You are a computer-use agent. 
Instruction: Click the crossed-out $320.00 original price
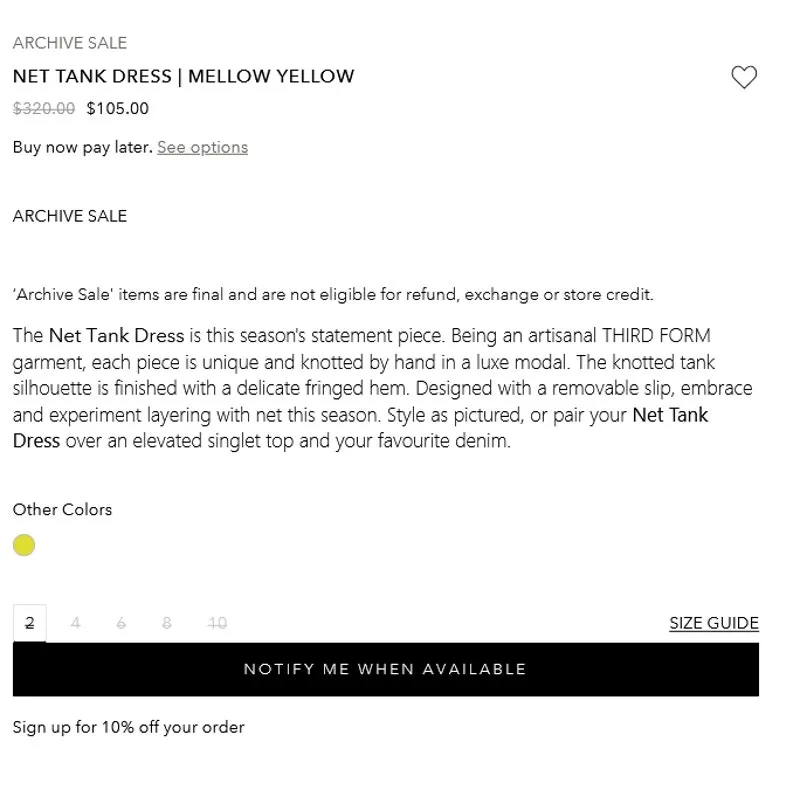click(43, 108)
